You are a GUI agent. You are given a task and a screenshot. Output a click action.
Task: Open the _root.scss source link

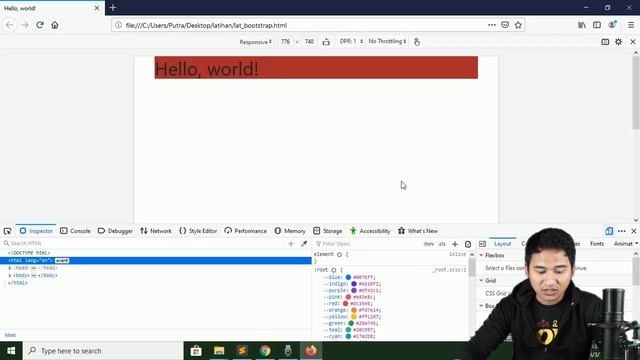[449, 270]
